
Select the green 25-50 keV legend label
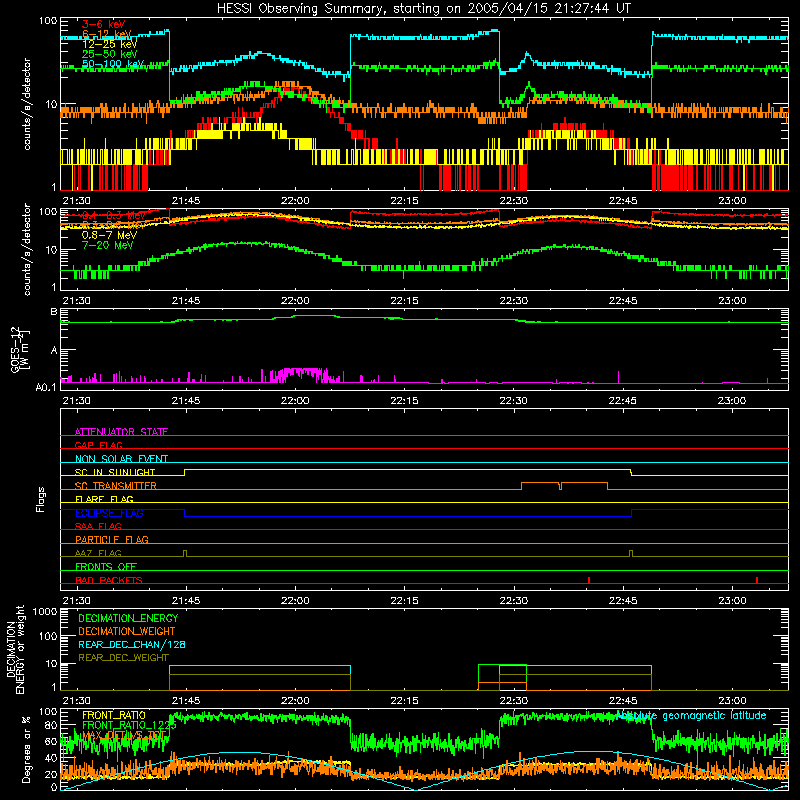click(x=109, y=54)
